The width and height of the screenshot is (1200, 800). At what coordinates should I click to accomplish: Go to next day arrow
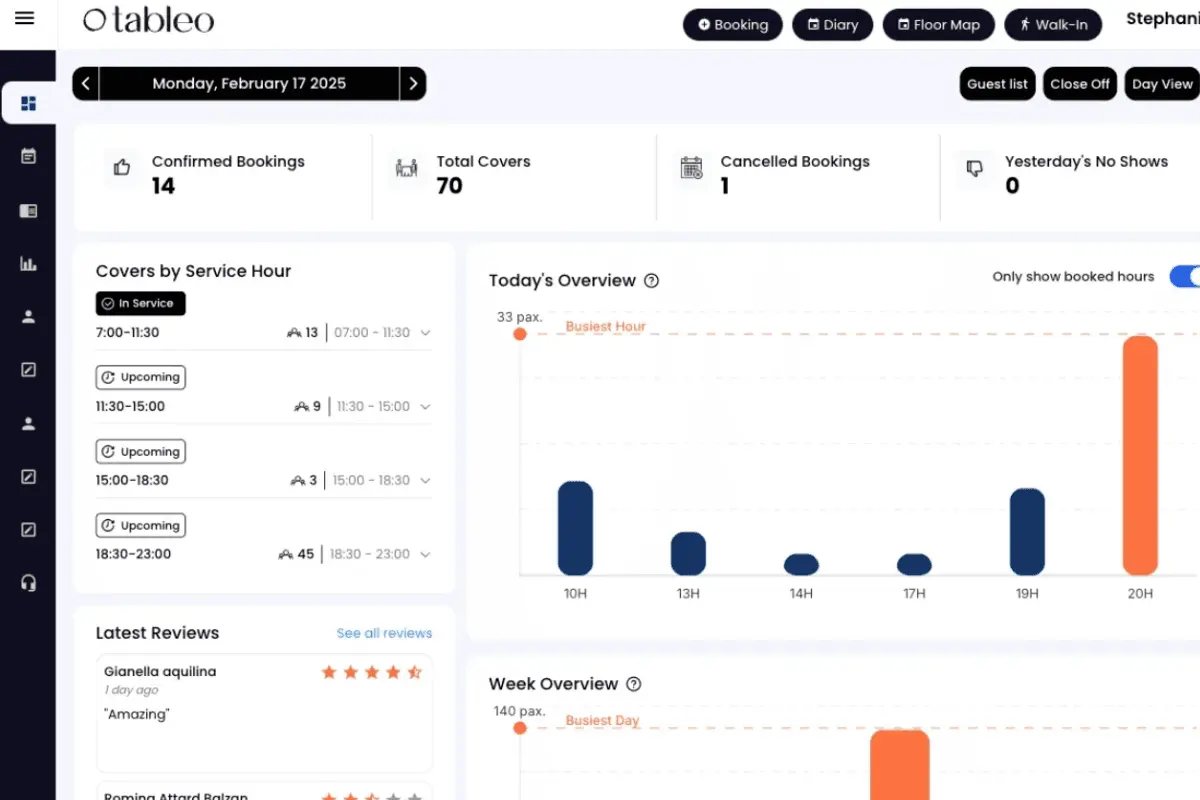pyautogui.click(x=413, y=84)
